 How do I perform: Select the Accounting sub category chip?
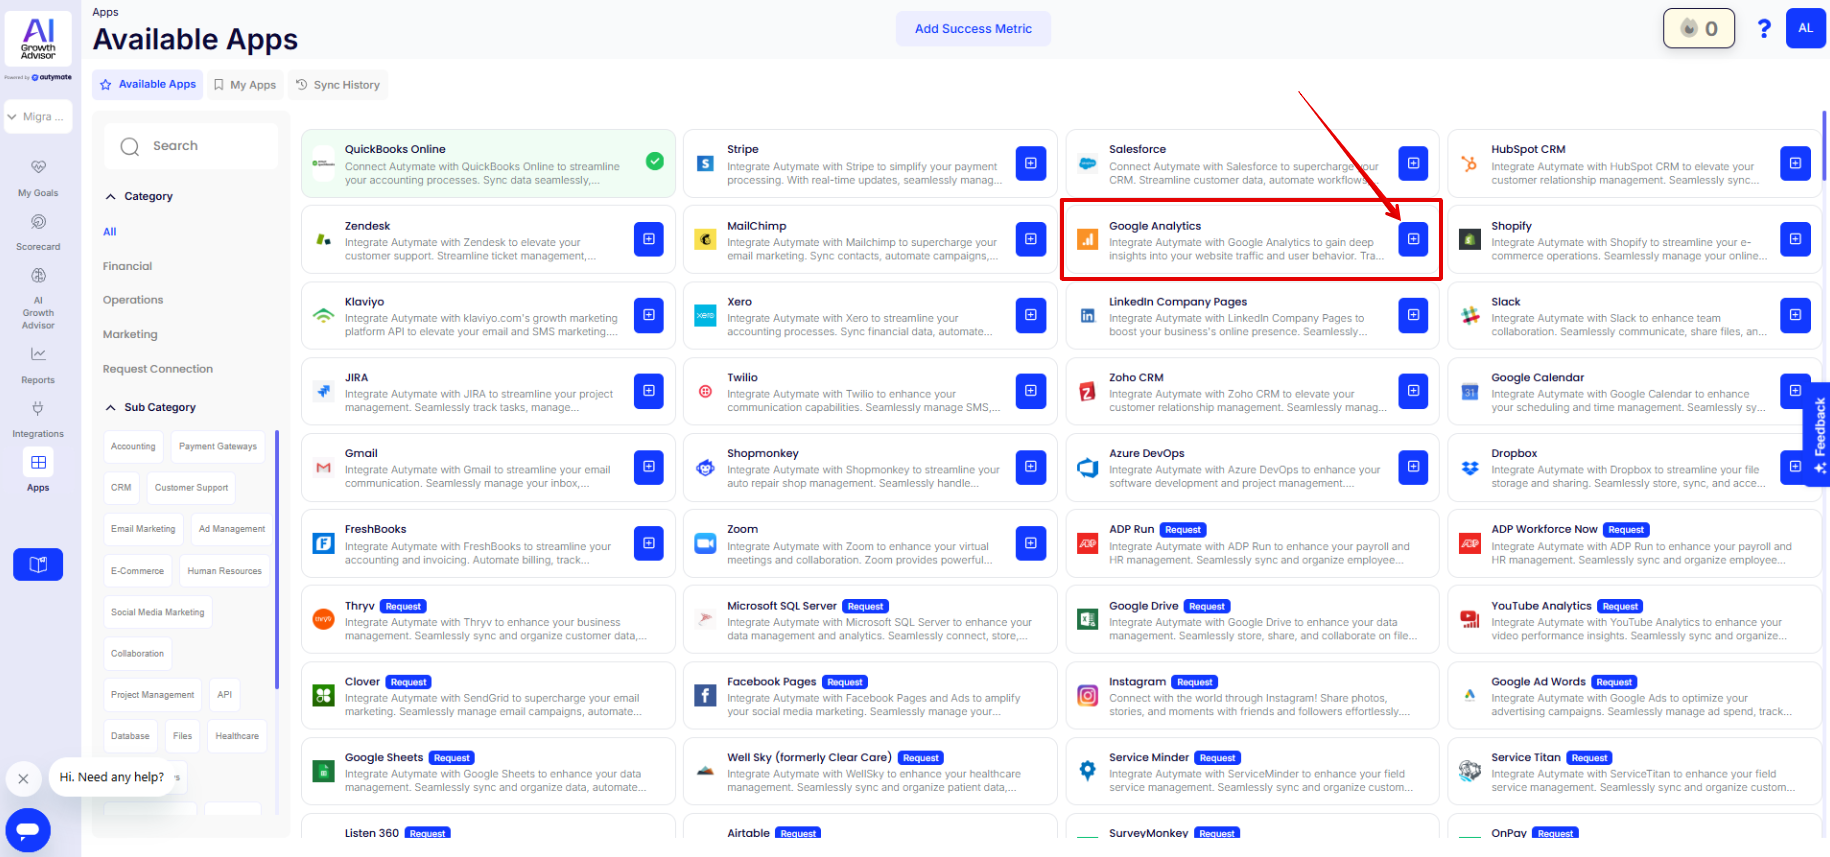point(133,447)
